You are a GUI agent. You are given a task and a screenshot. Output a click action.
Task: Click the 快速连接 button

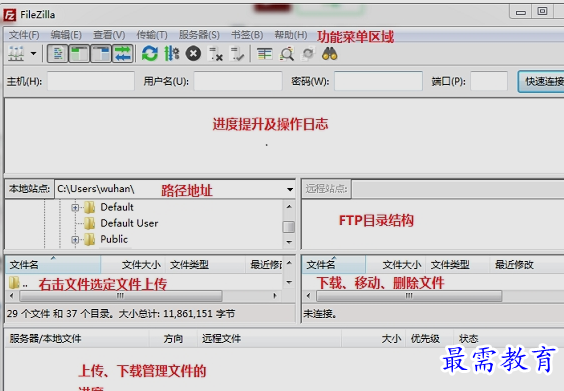click(541, 82)
